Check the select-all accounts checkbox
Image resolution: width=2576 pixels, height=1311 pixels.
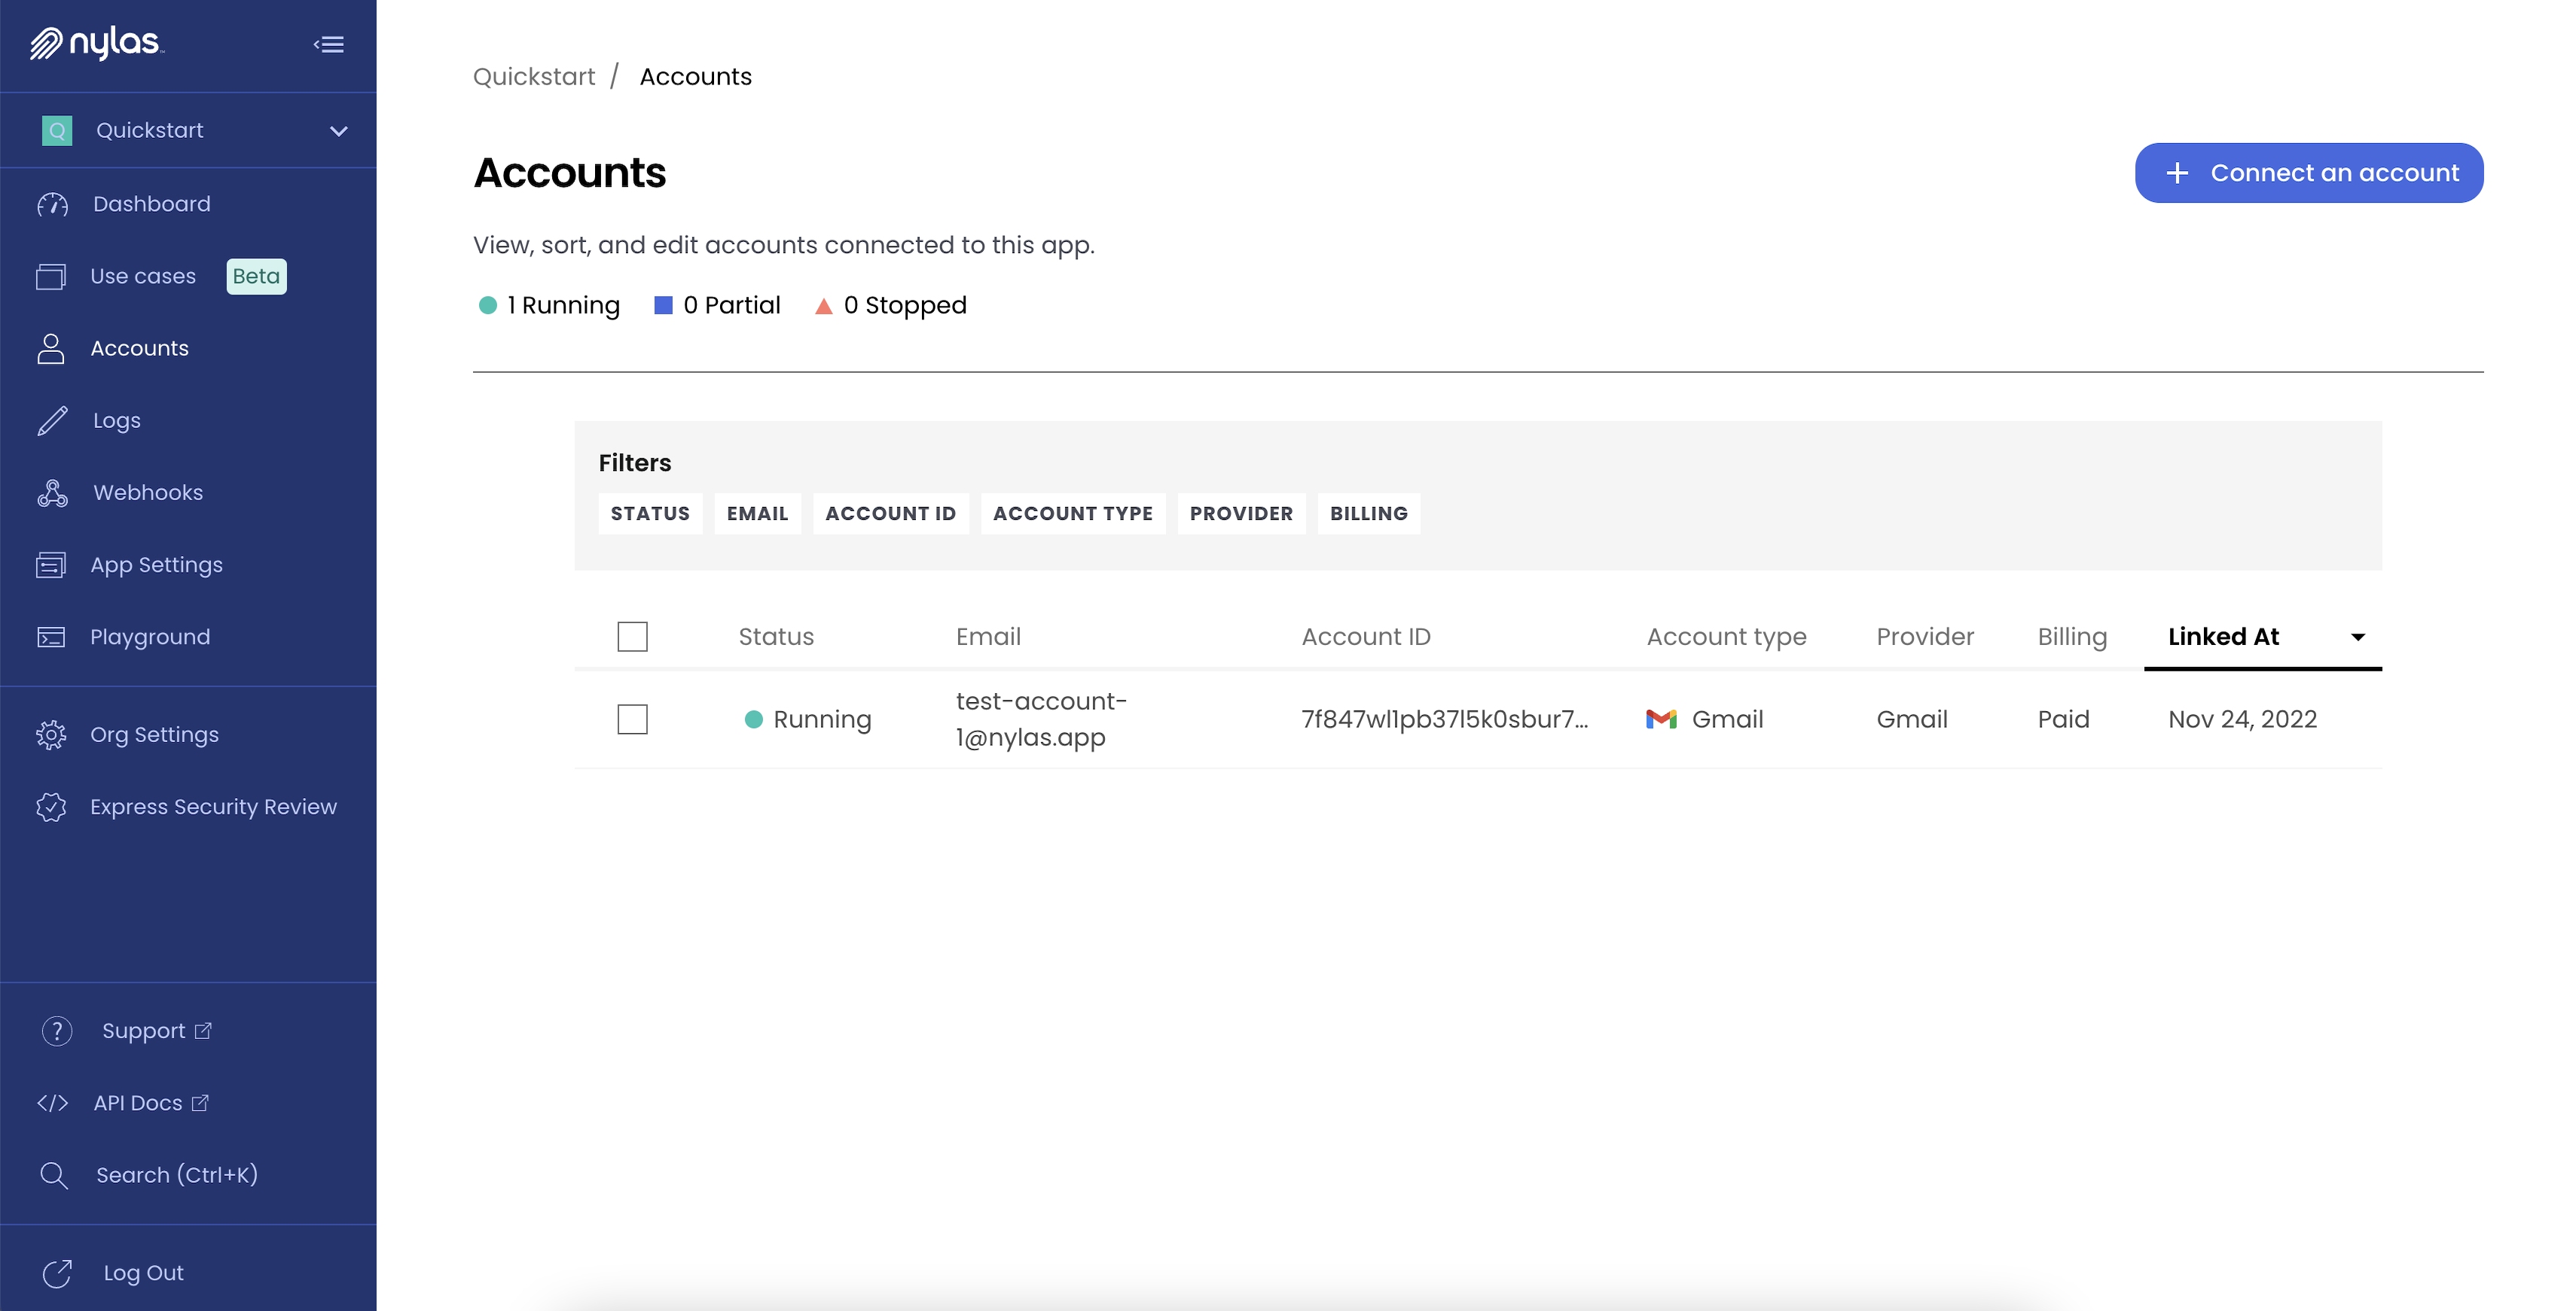coord(632,637)
